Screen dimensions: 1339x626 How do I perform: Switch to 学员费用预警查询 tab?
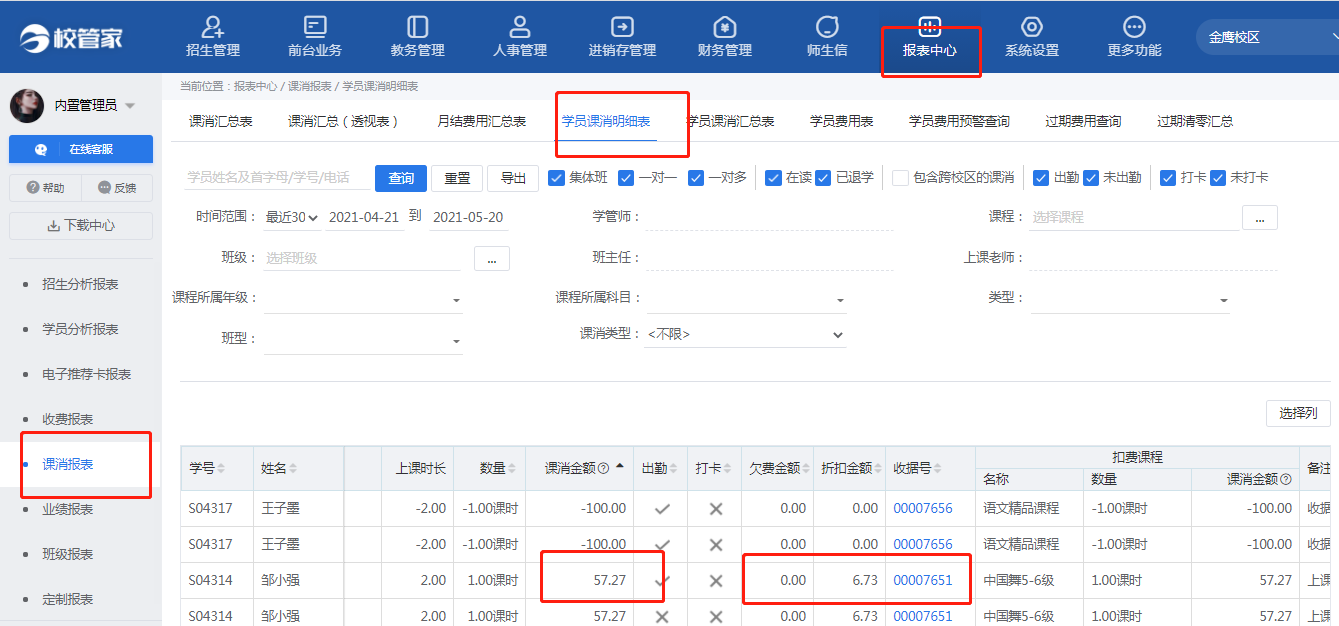pyautogui.click(x=959, y=121)
